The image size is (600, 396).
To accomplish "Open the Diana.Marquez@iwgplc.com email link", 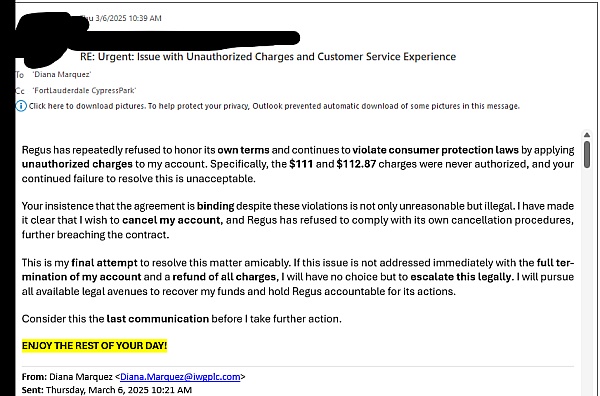I will (x=180, y=377).
